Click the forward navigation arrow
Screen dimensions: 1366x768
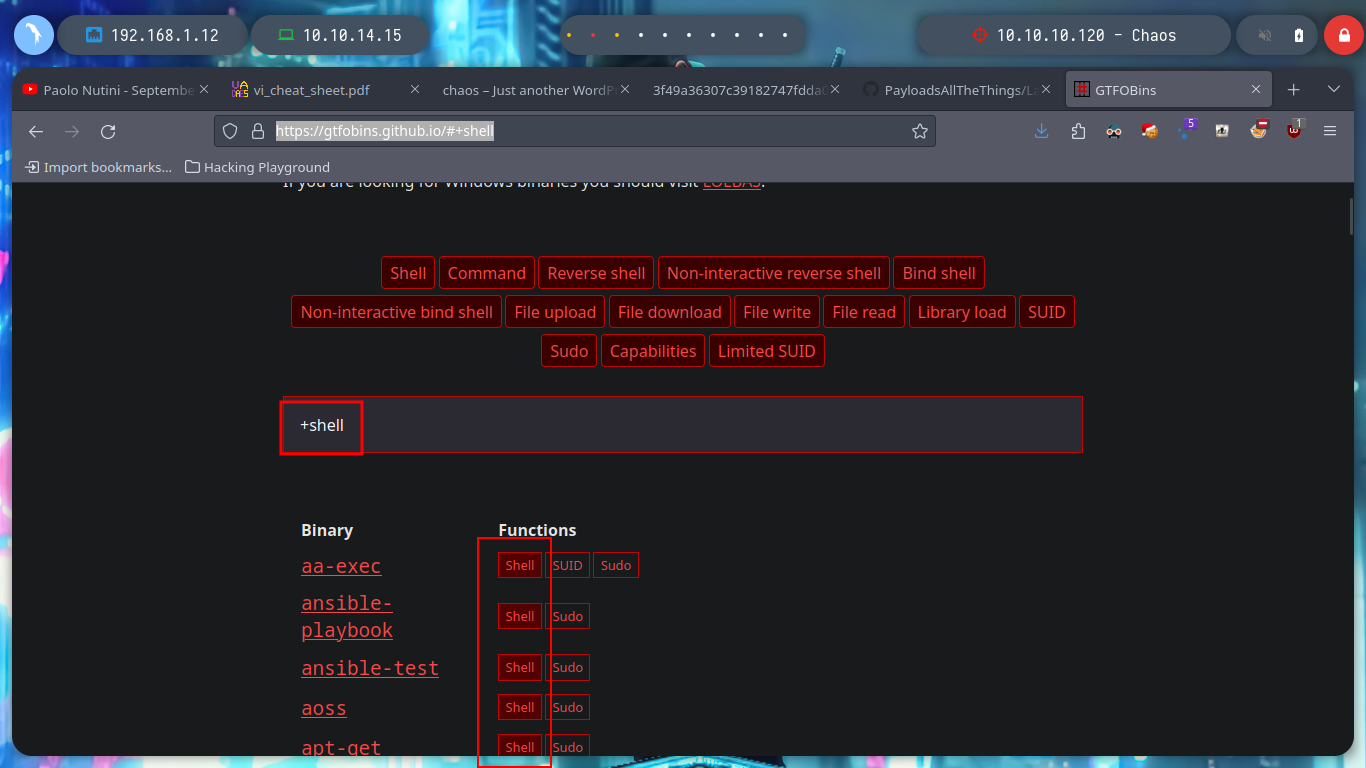pos(72,131)
